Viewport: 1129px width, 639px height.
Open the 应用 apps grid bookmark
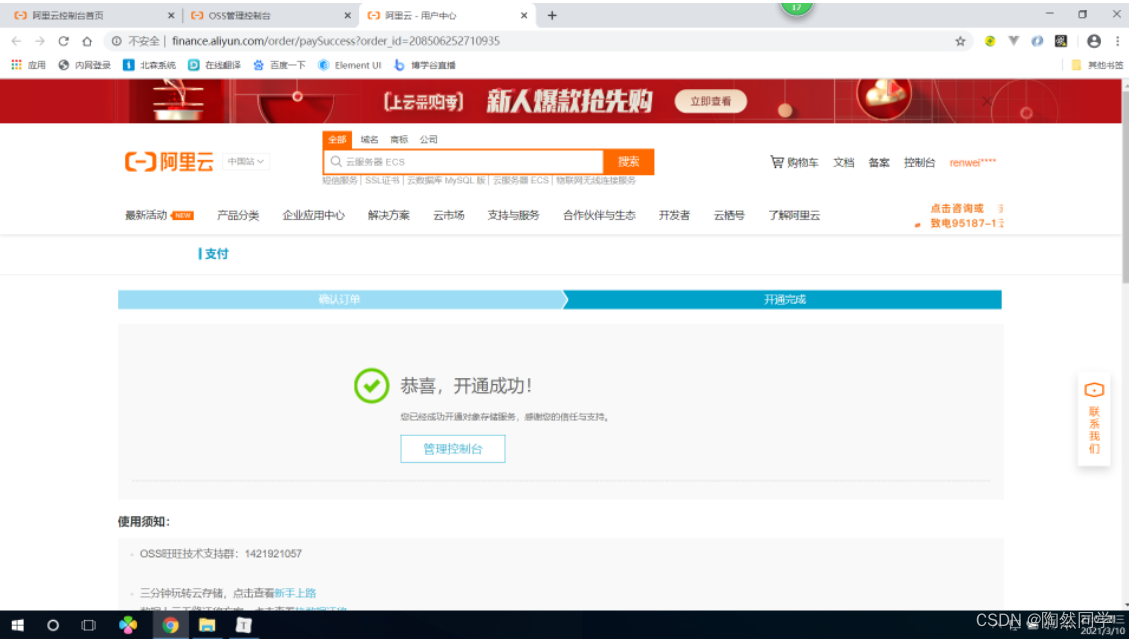click(28, 65)
